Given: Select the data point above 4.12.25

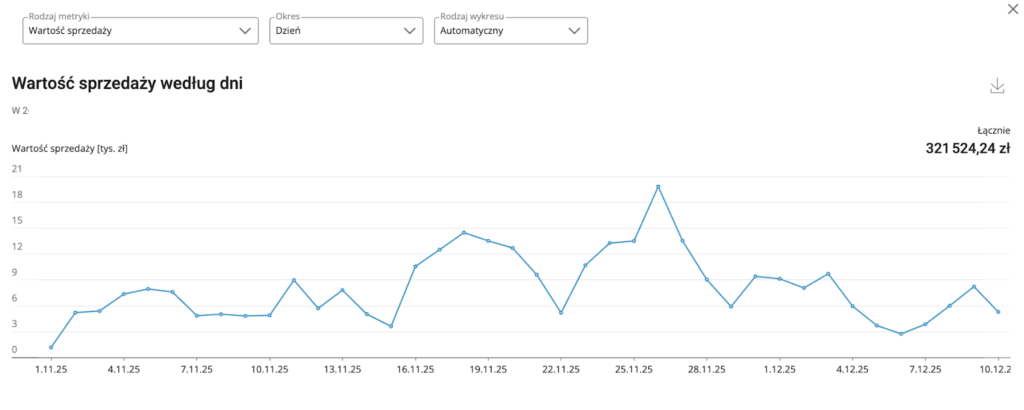Looking at the screenshot, I should (x=852, y=306).
